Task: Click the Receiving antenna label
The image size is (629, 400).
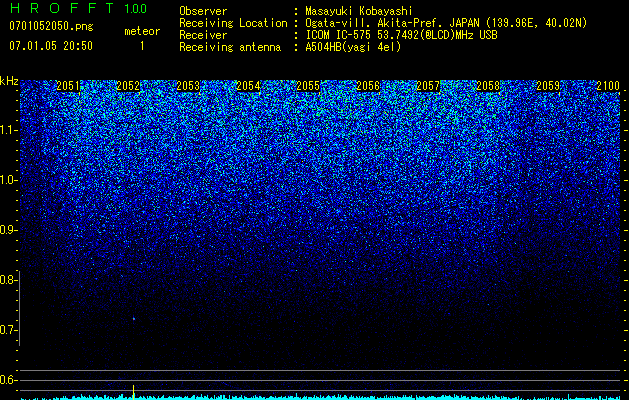Action: (x=230, y=47)
